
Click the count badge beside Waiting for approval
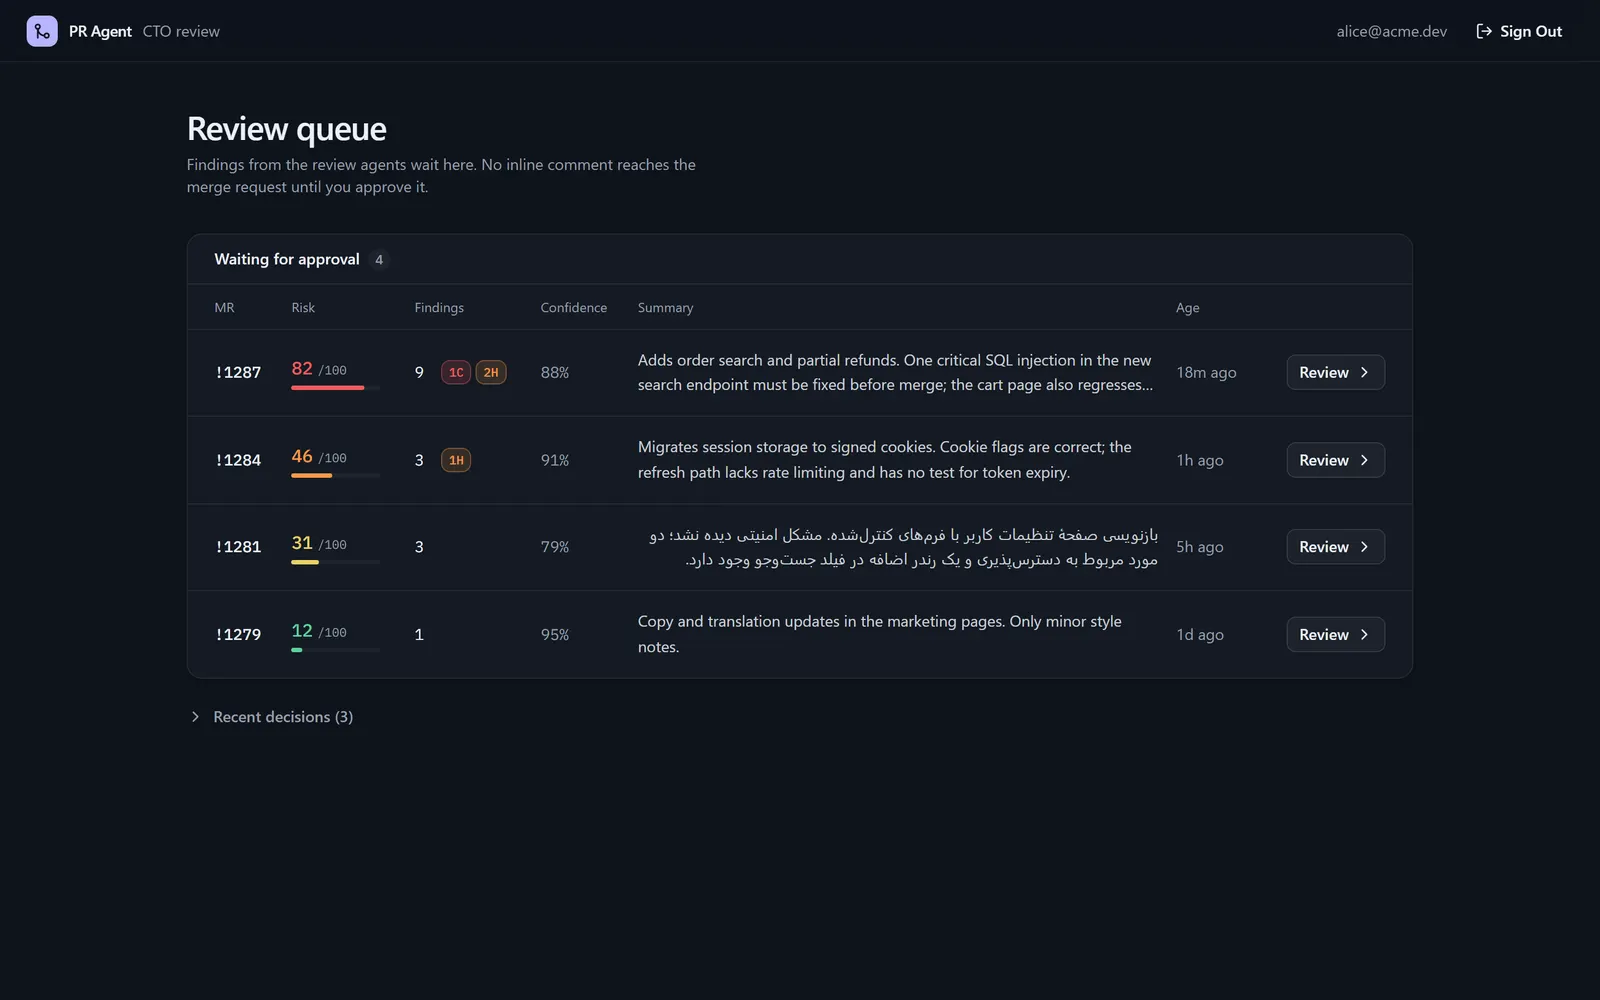(x=379, y=260)
